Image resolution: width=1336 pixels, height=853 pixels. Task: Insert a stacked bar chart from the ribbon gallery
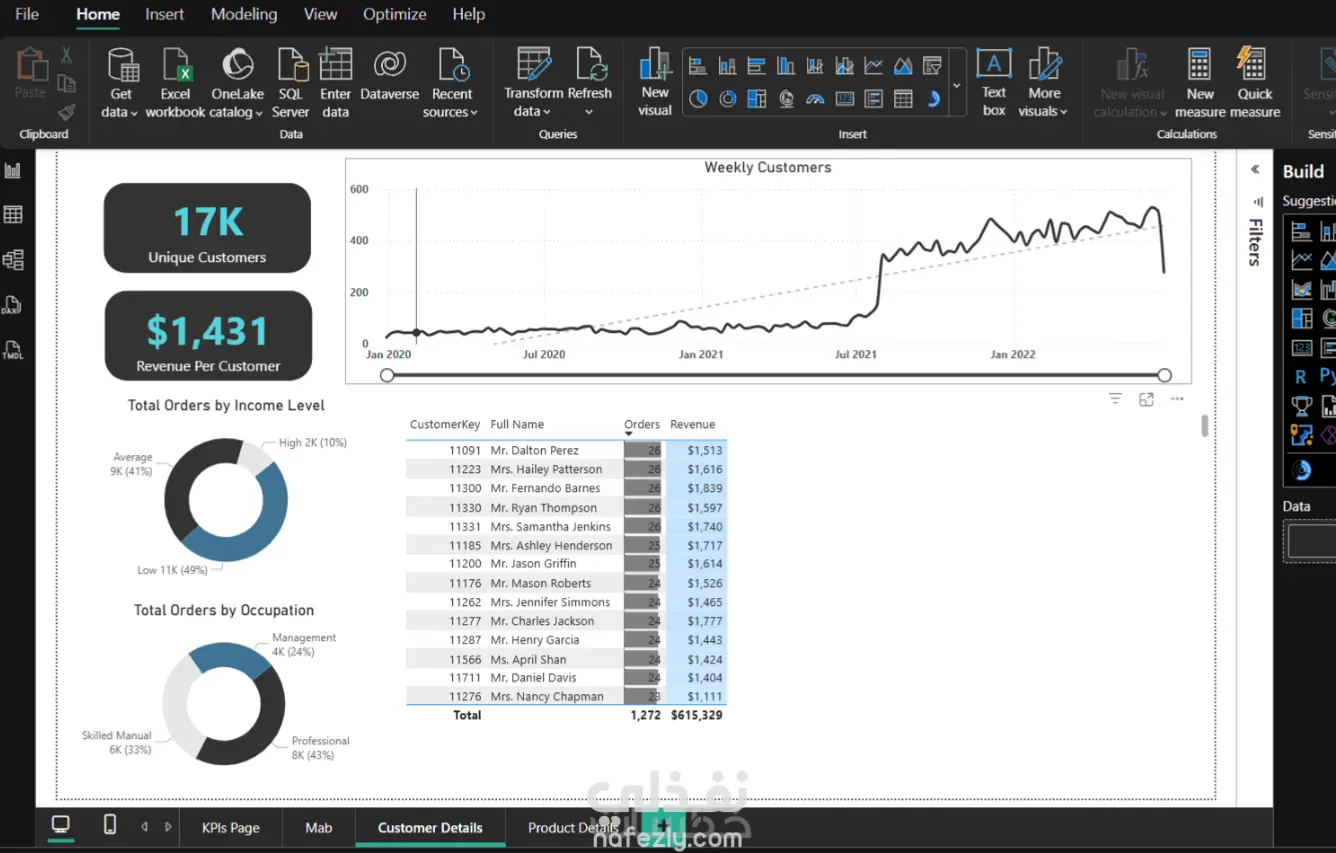[x=698, y=66]
